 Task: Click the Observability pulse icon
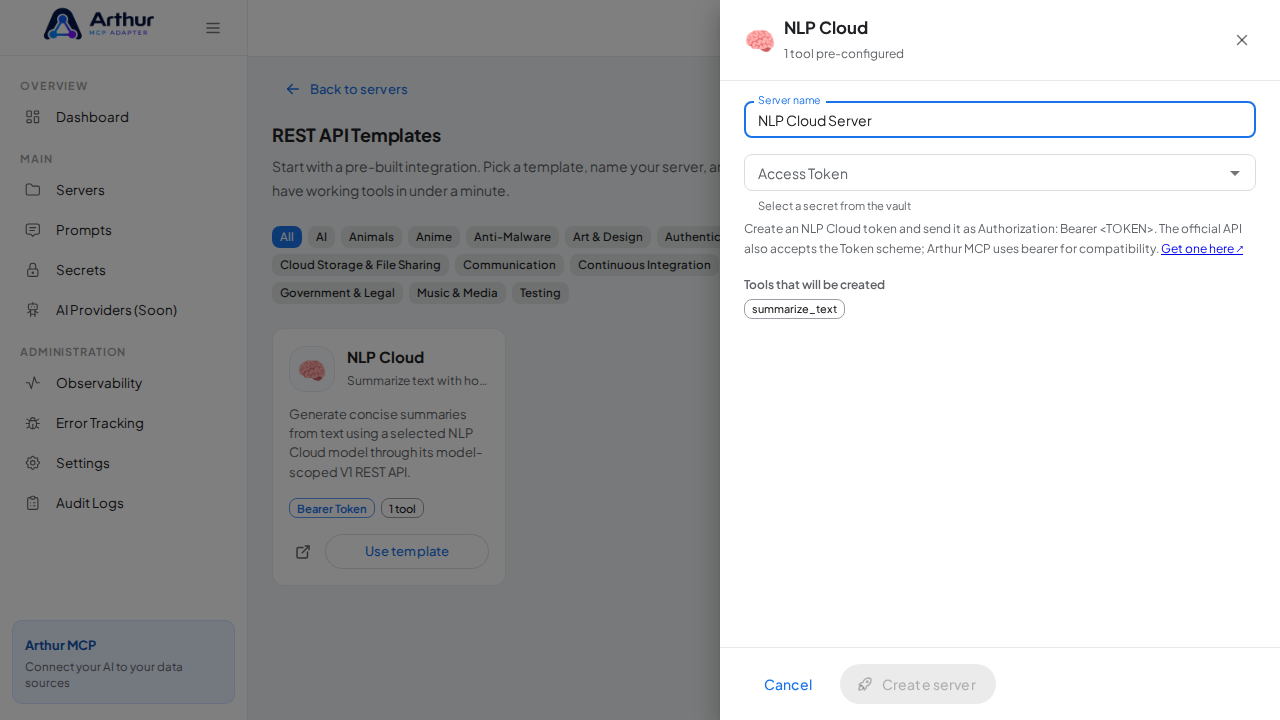point(33,383)
